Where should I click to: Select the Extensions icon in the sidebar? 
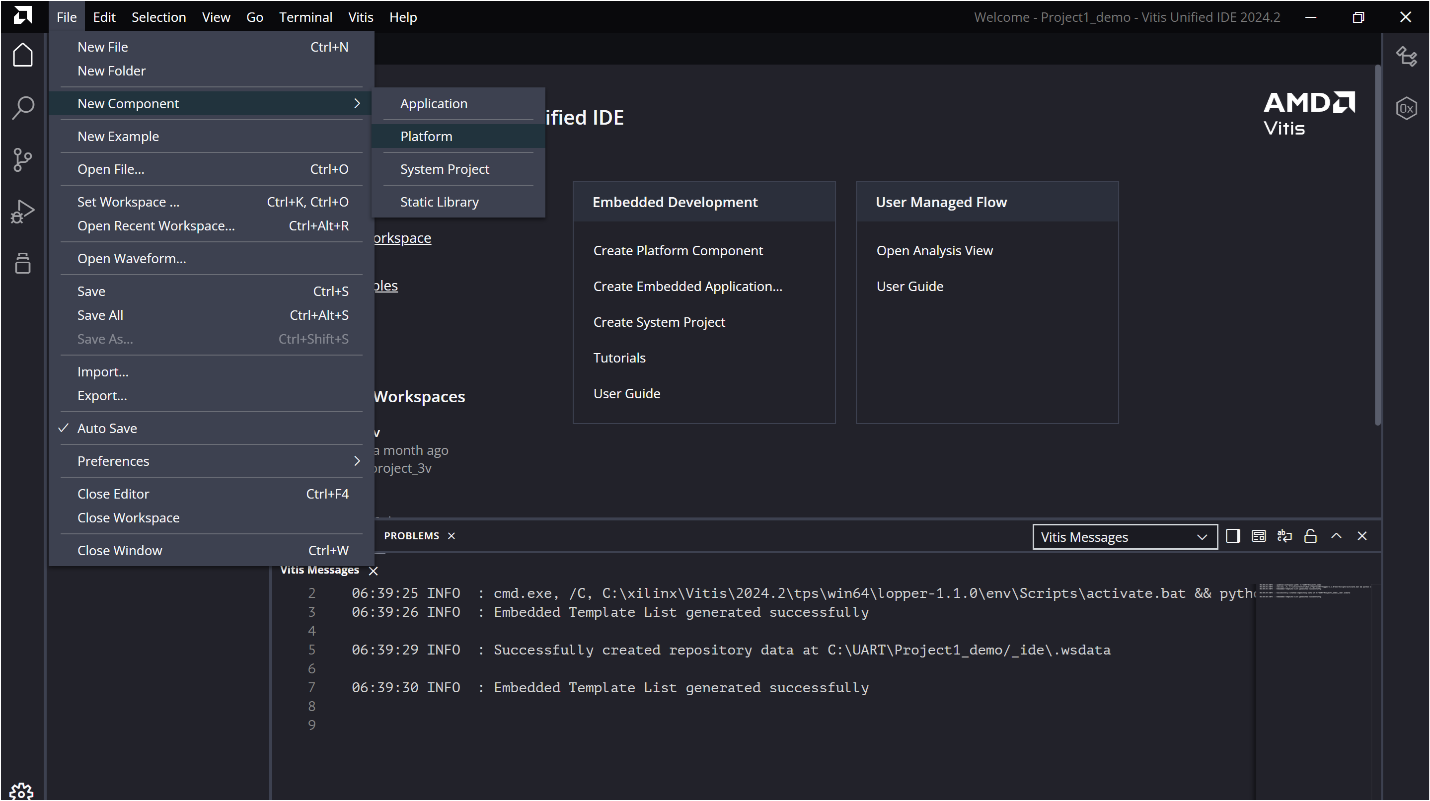[22, 263]
